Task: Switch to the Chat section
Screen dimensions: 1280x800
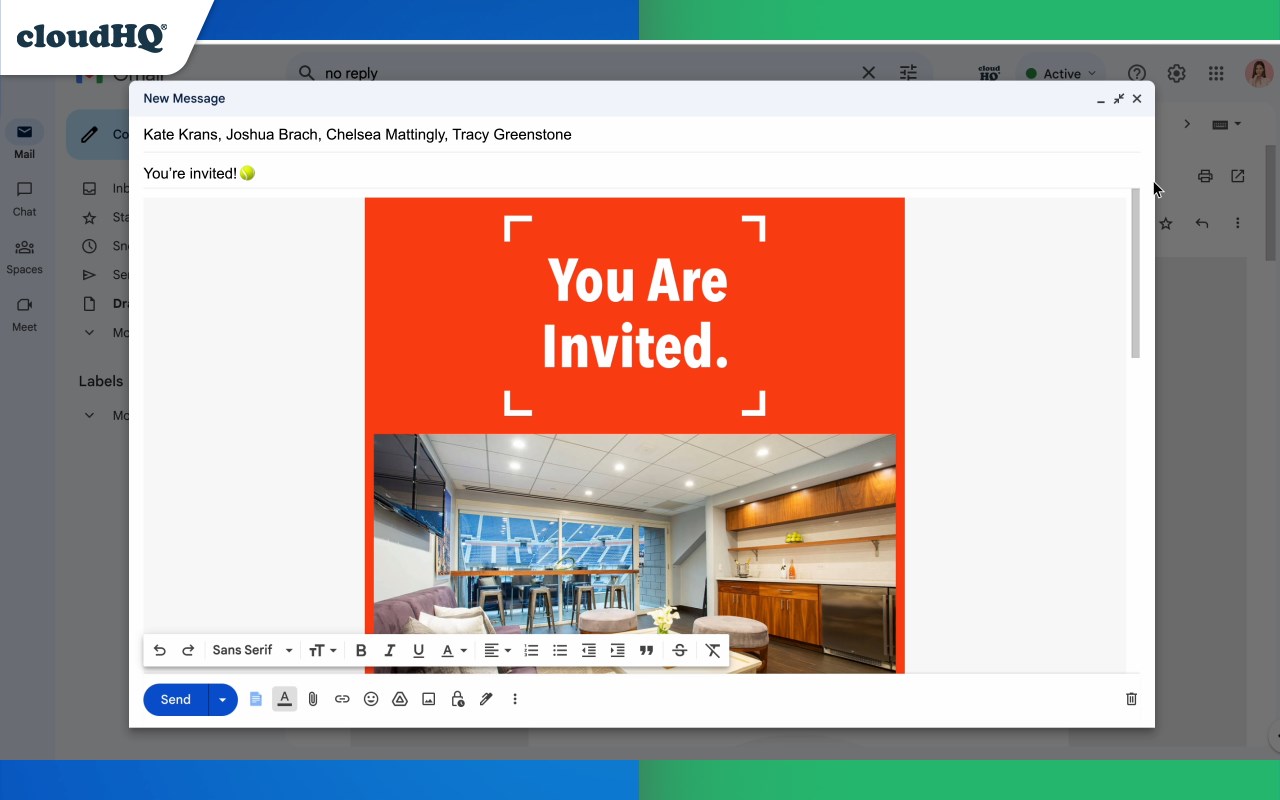Action: [x=24, y=198]
